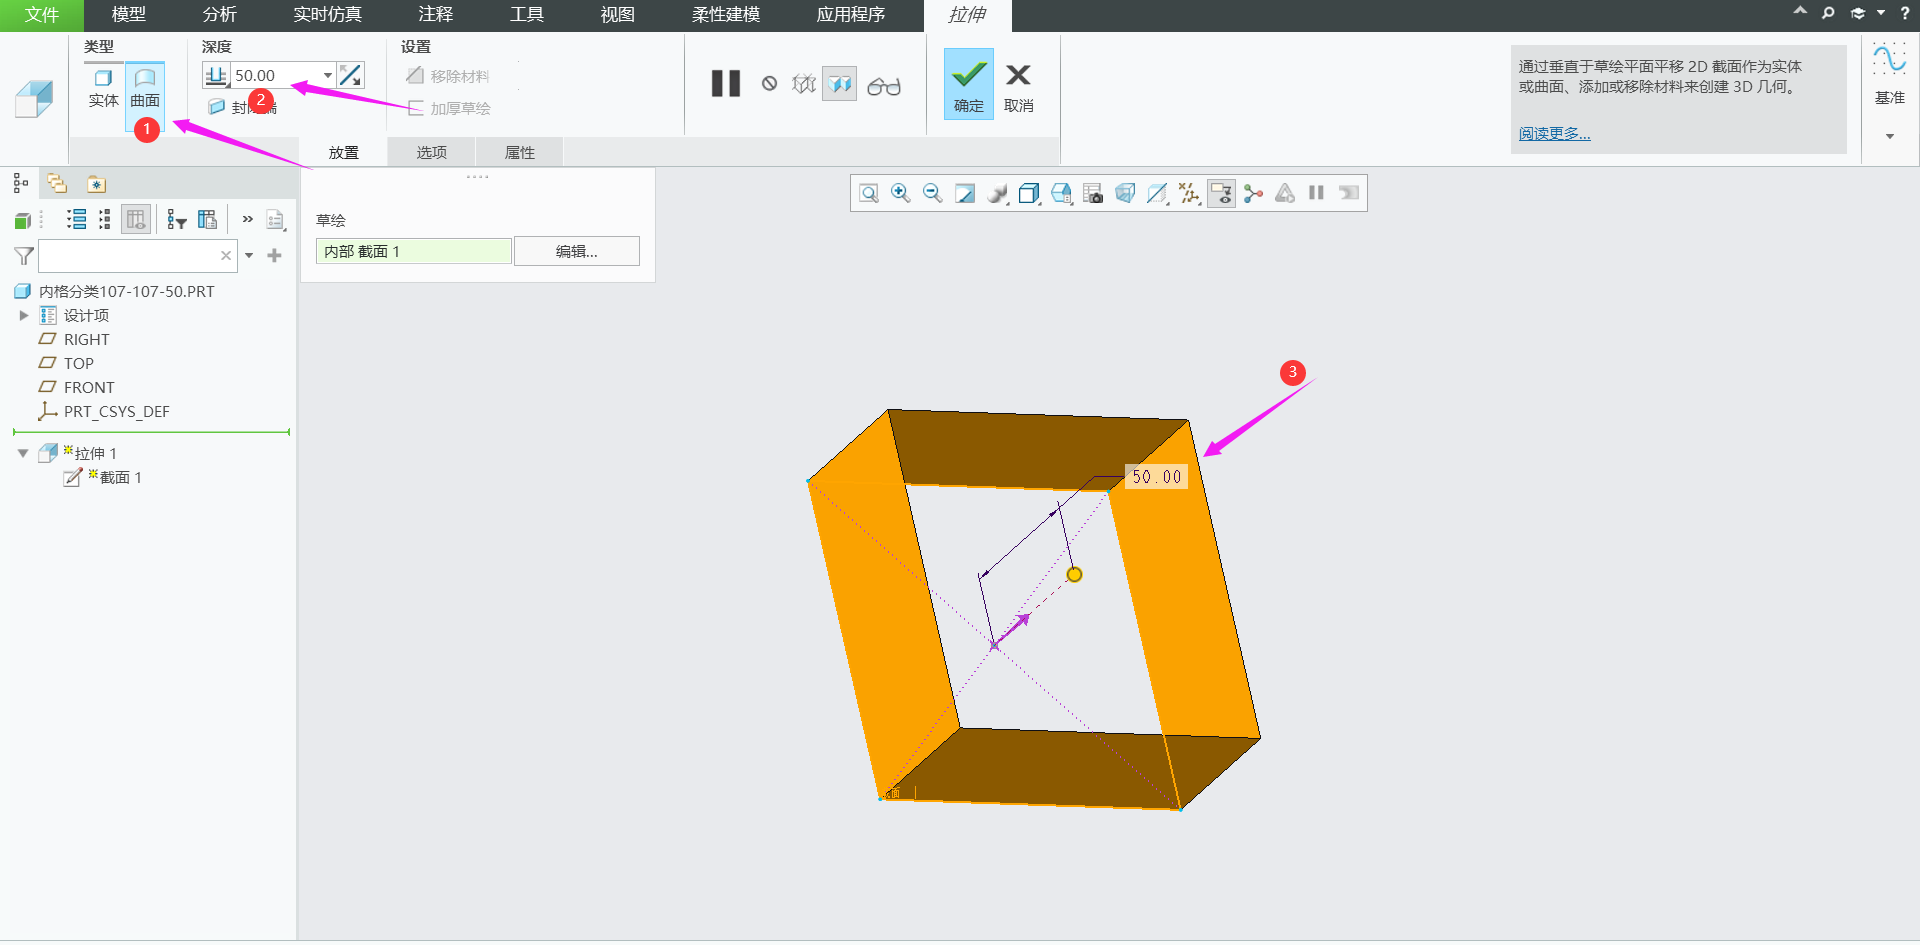Click the depth value field showing 50.00
Viewport: 1920px width, 945px height.
pos(275,75)
